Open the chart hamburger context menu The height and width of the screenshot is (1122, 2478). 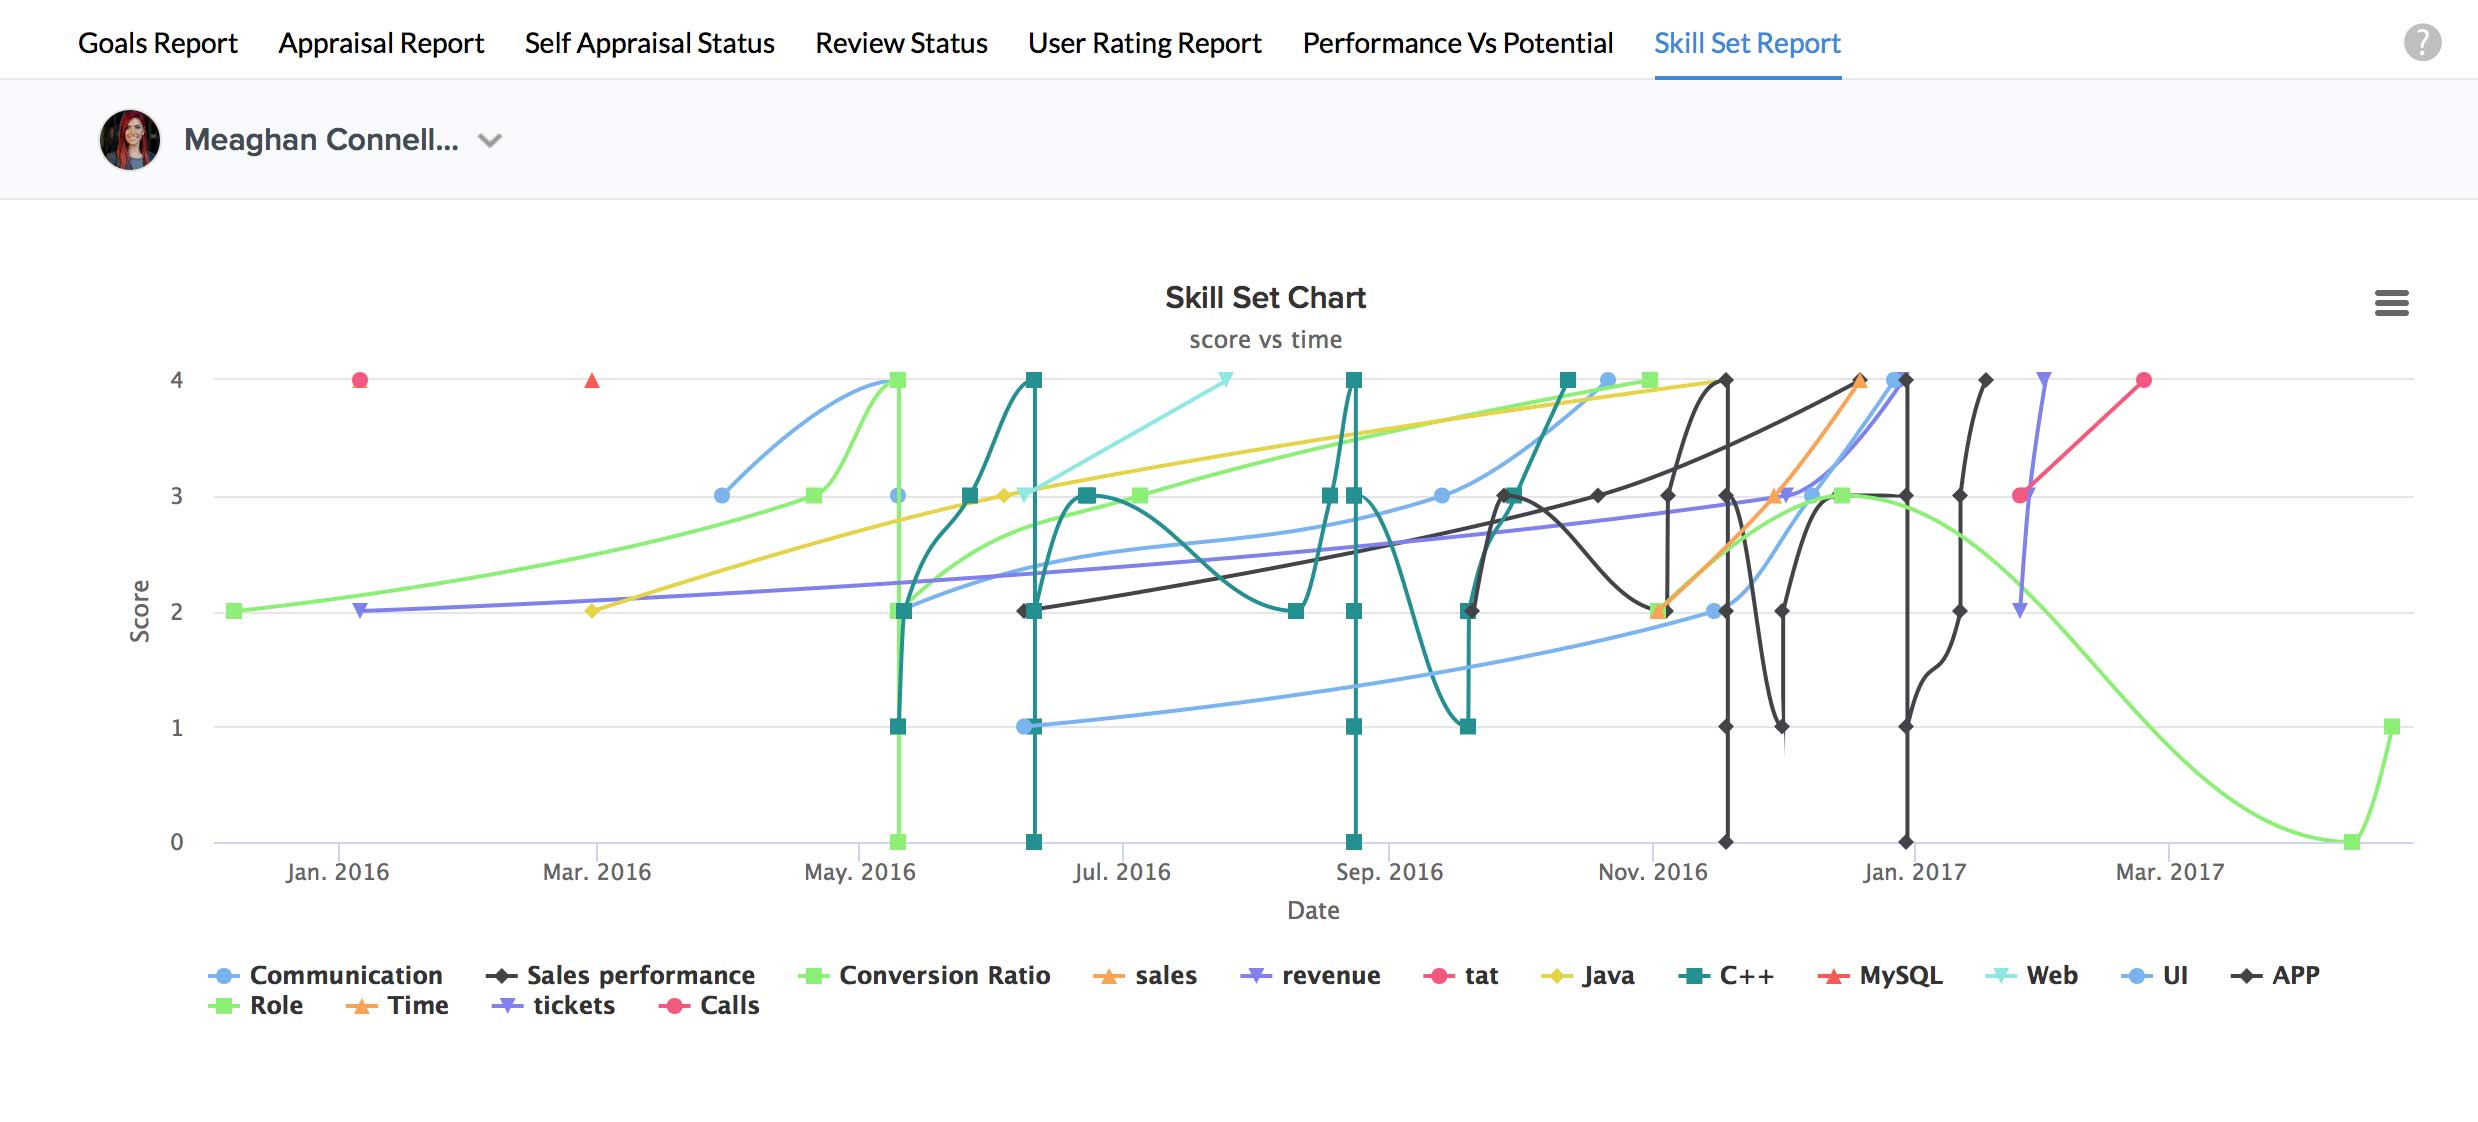(x=2391, y=303)
